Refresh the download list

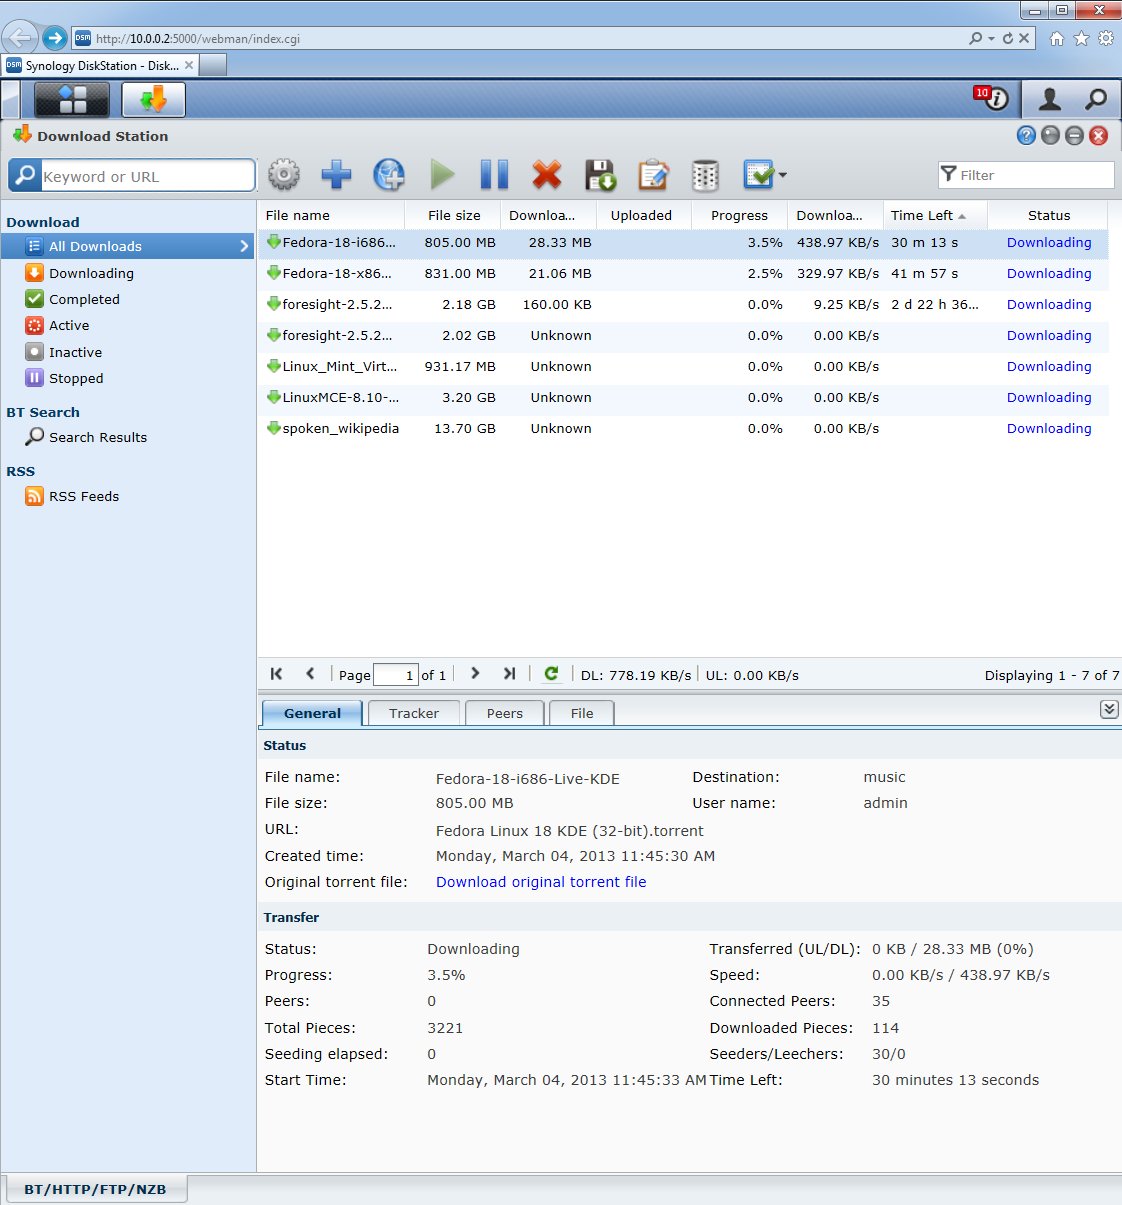coord(551,674)
